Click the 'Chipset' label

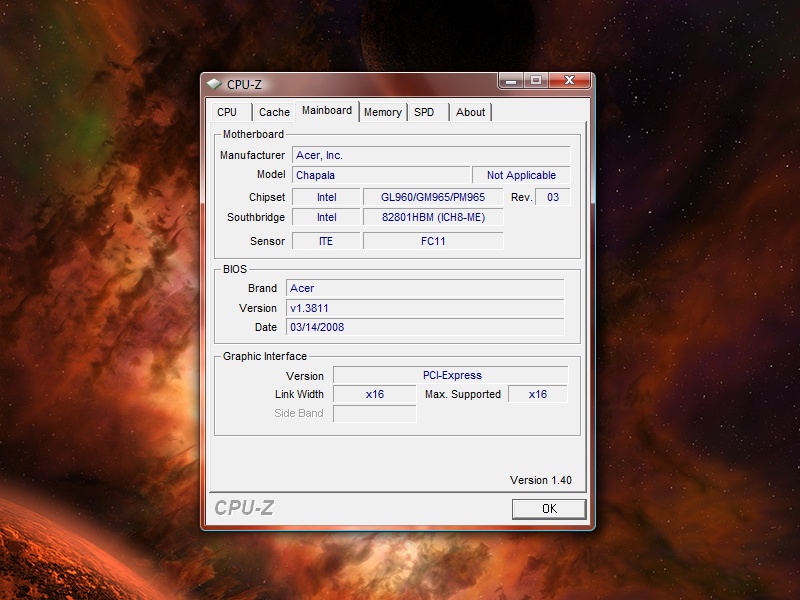(267, 197)
